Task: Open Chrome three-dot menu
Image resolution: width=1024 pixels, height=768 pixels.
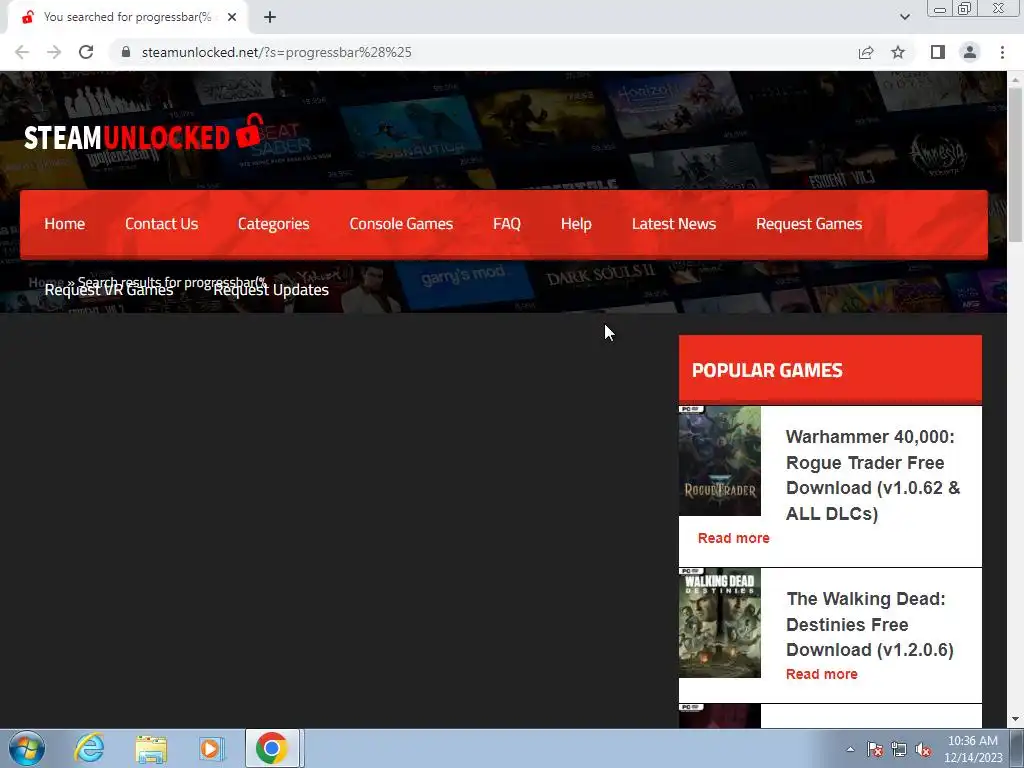Action: coord(1002,52)
